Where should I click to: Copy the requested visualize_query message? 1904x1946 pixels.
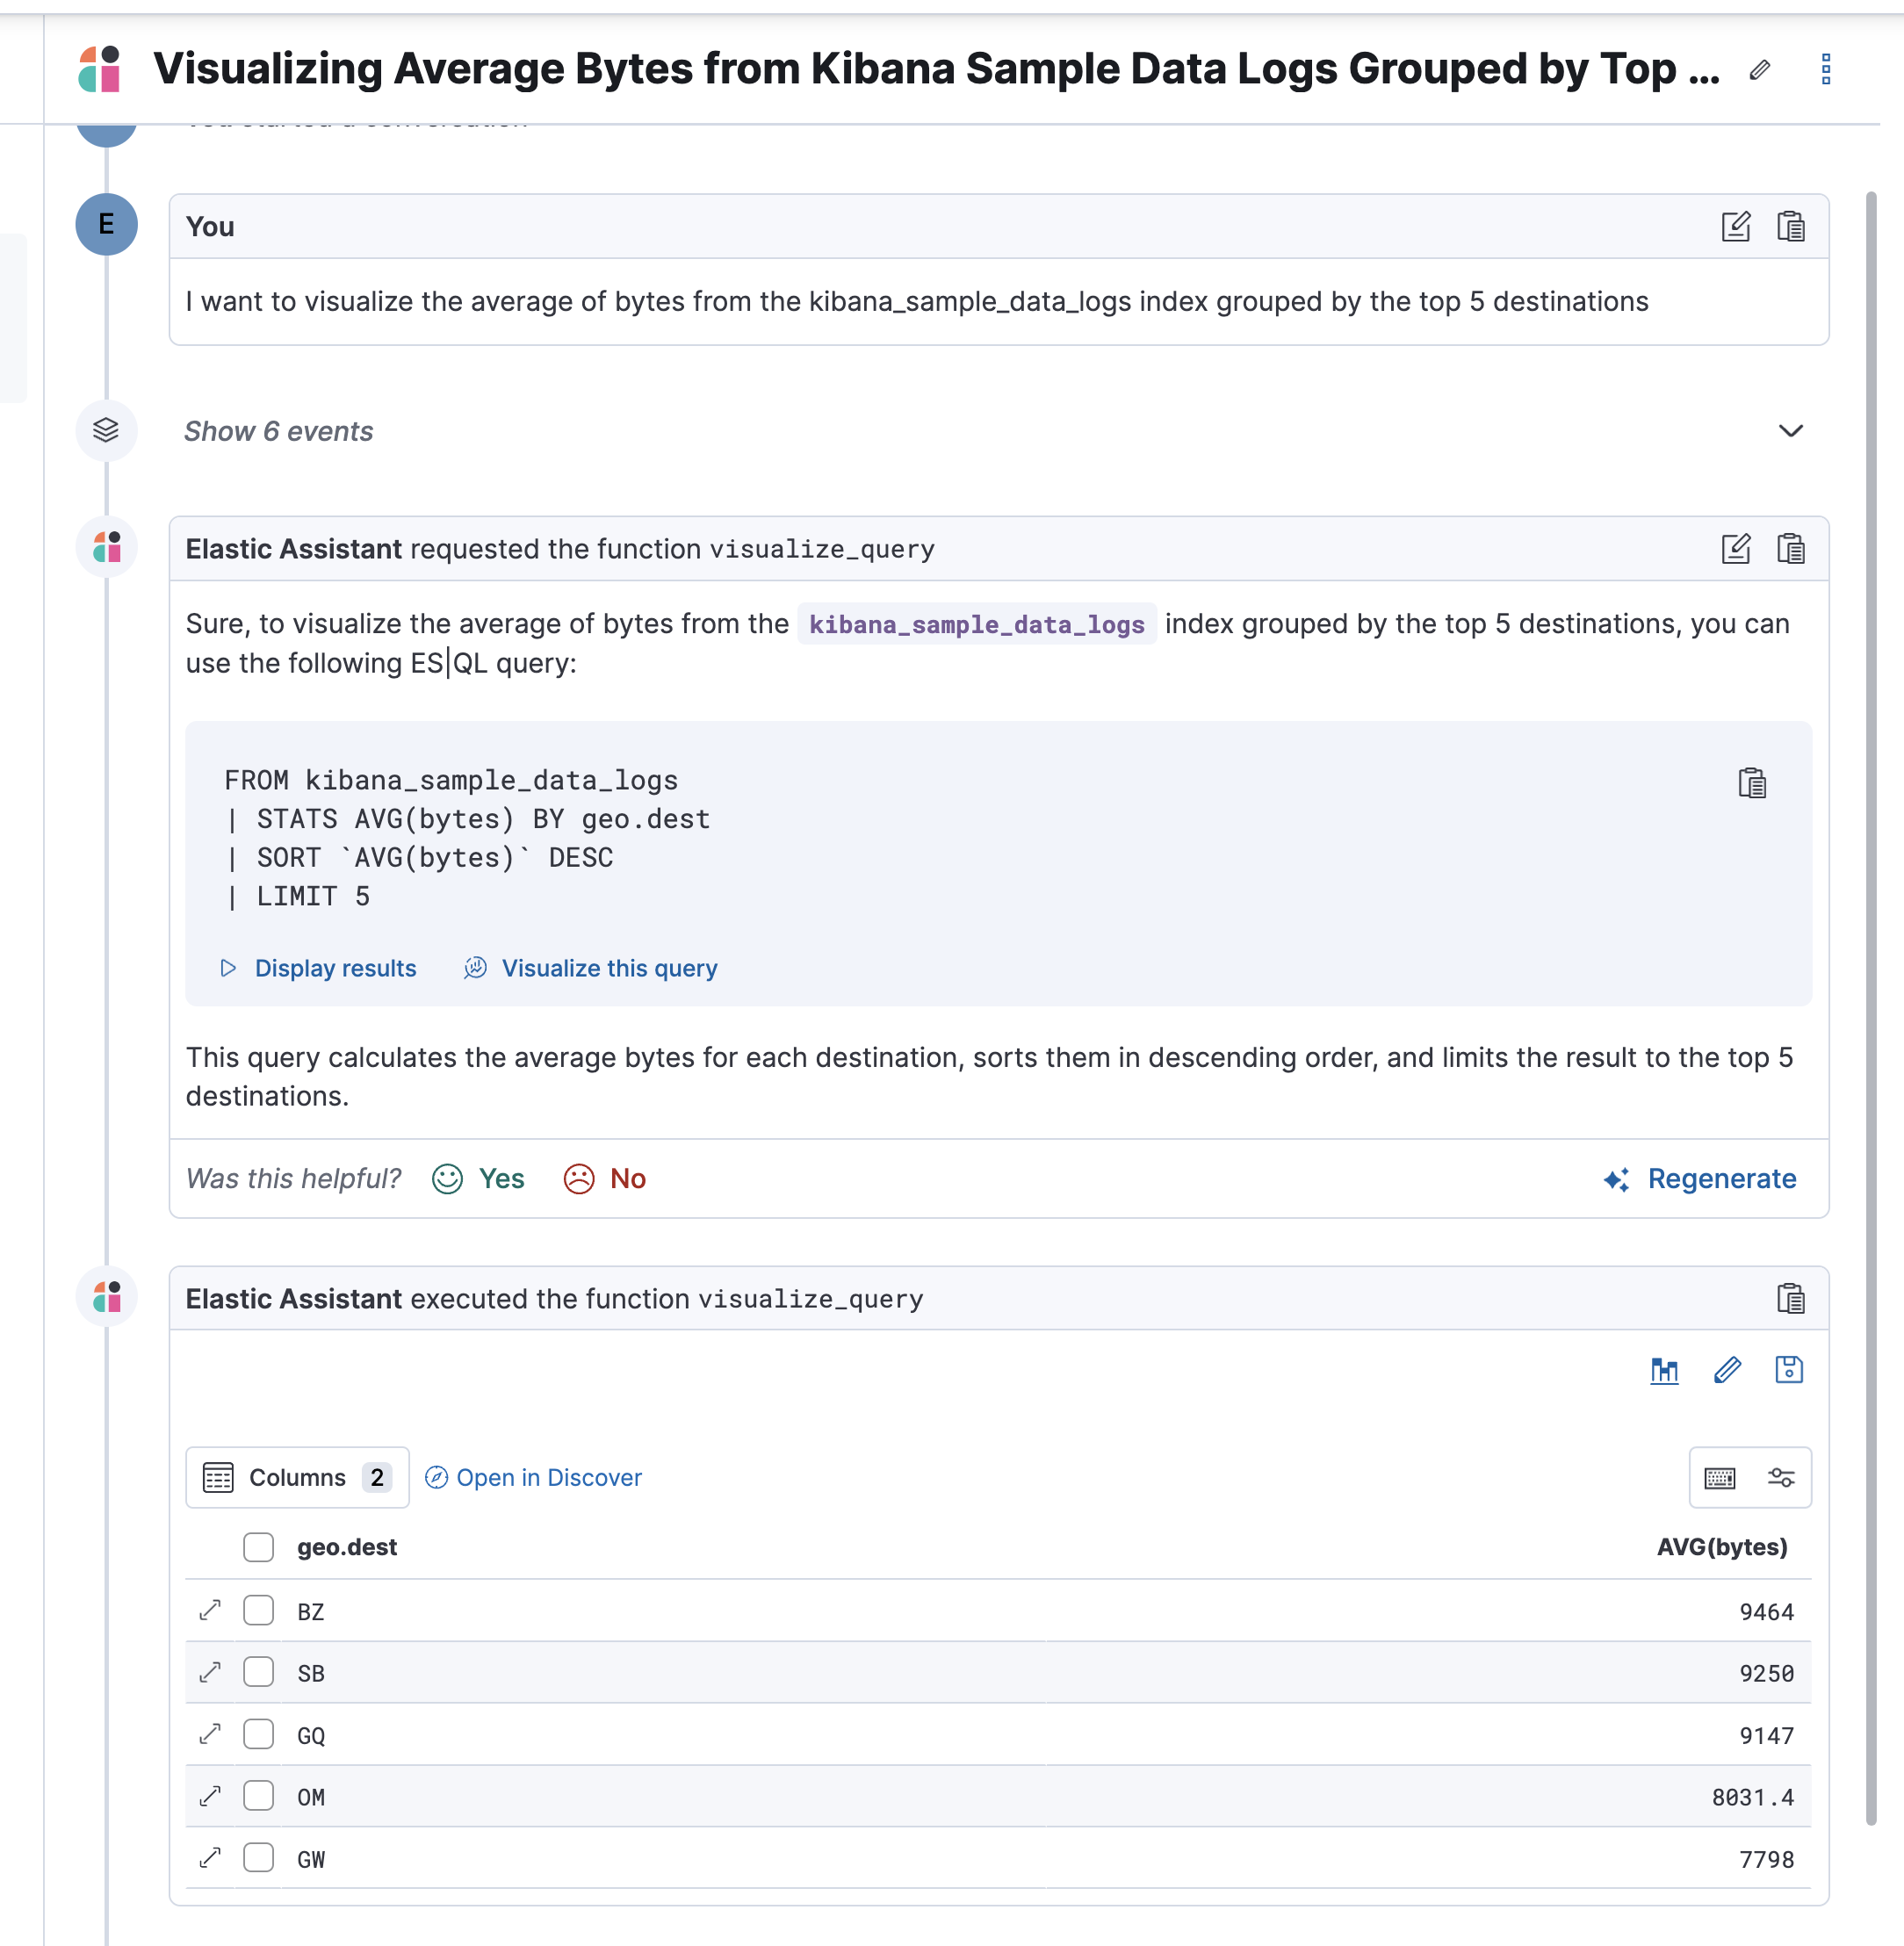(x=1790, y=548)
